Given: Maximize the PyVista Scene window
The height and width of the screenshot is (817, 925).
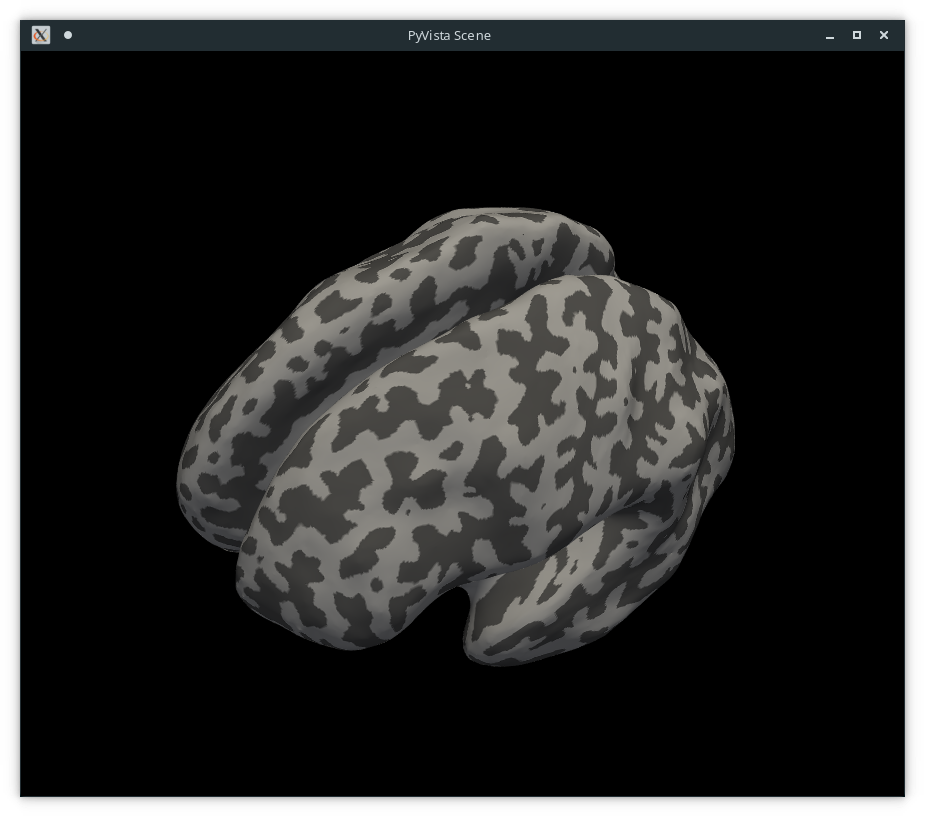Looking at the screenshot, I should pyautogui.click(x=857, y=35).
